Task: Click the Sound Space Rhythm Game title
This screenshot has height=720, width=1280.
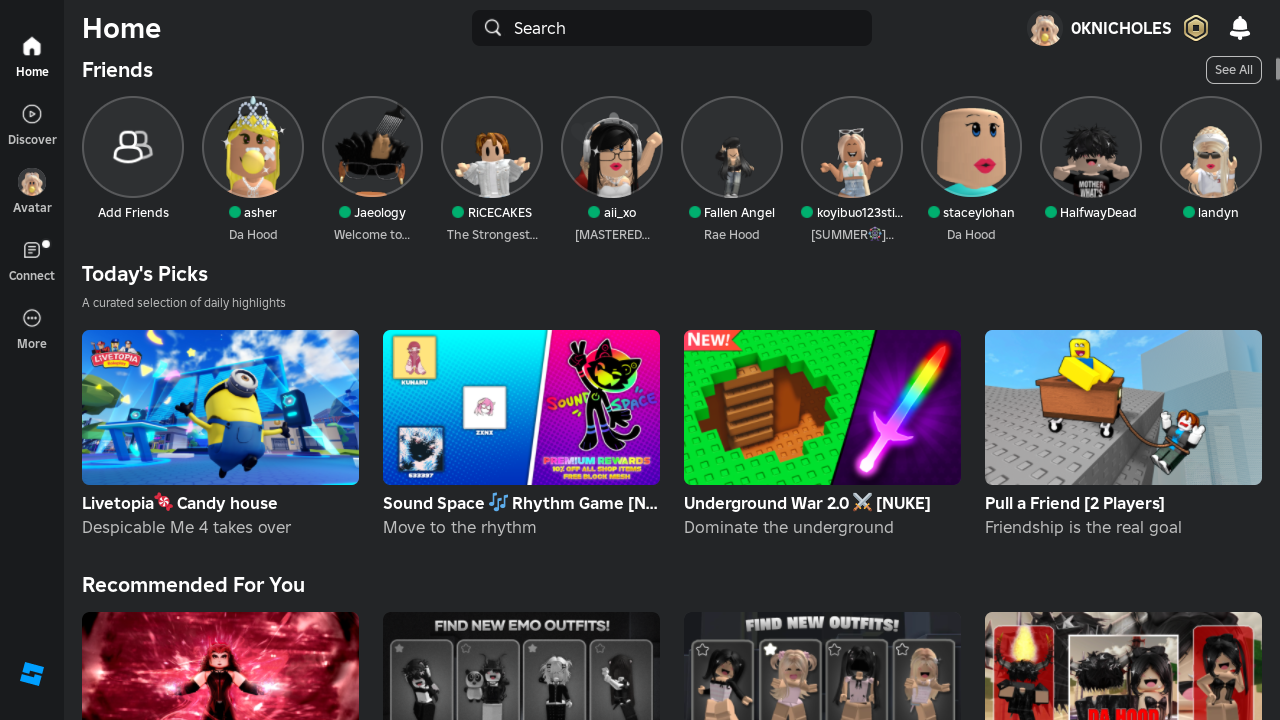Action: click(520, 503)
